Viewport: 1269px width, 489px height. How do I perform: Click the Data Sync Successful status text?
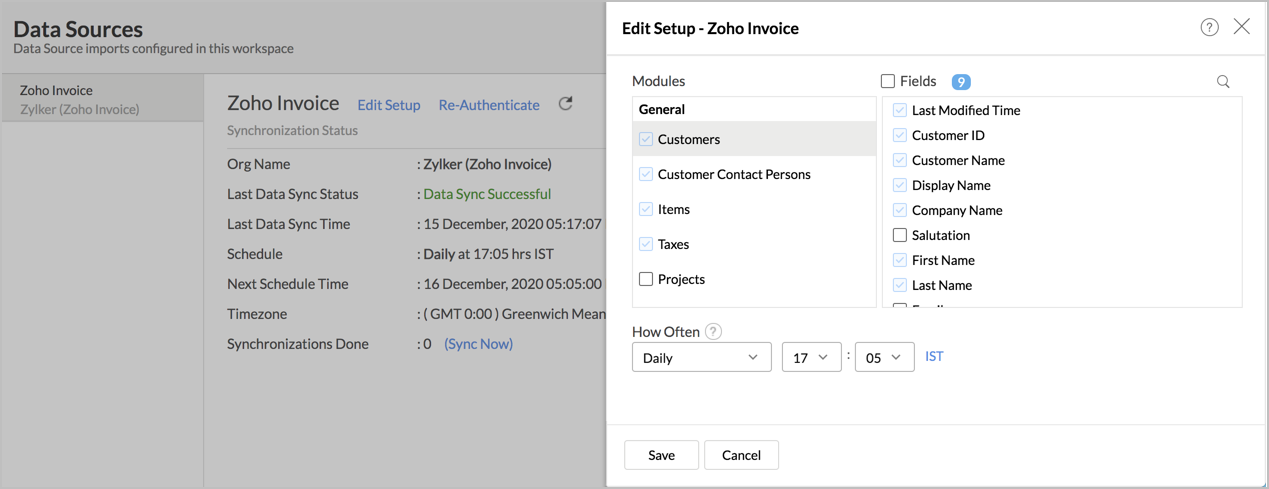pos(487,194)
